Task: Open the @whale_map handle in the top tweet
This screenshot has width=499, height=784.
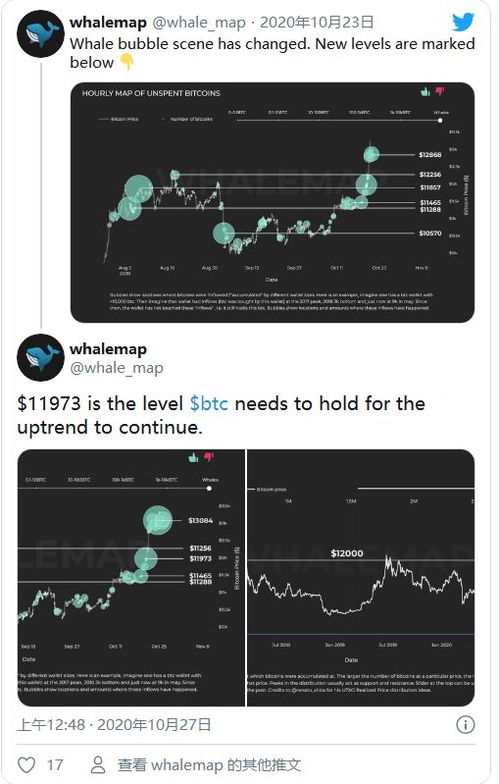Action: pyautogui.click(x=198, y=22)
